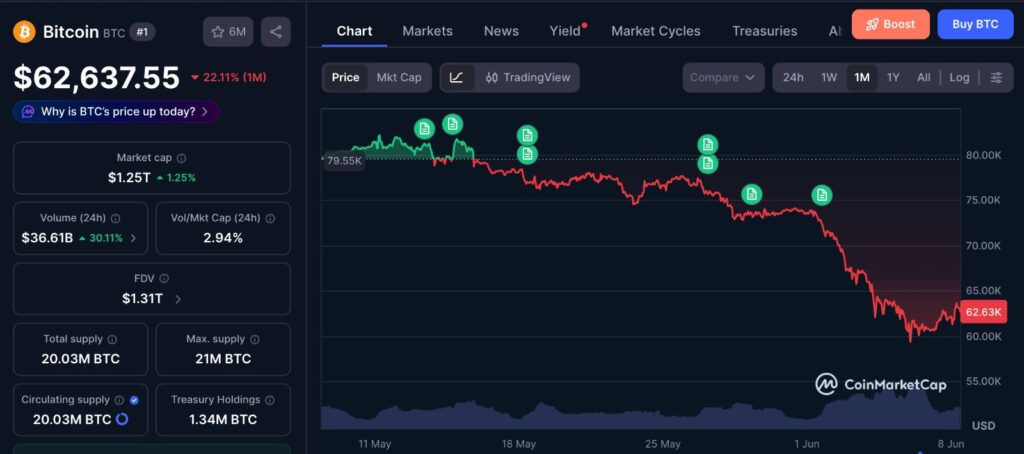Set the range to 24h
Screen dimensions: 1024x454
tap(793, 77)
